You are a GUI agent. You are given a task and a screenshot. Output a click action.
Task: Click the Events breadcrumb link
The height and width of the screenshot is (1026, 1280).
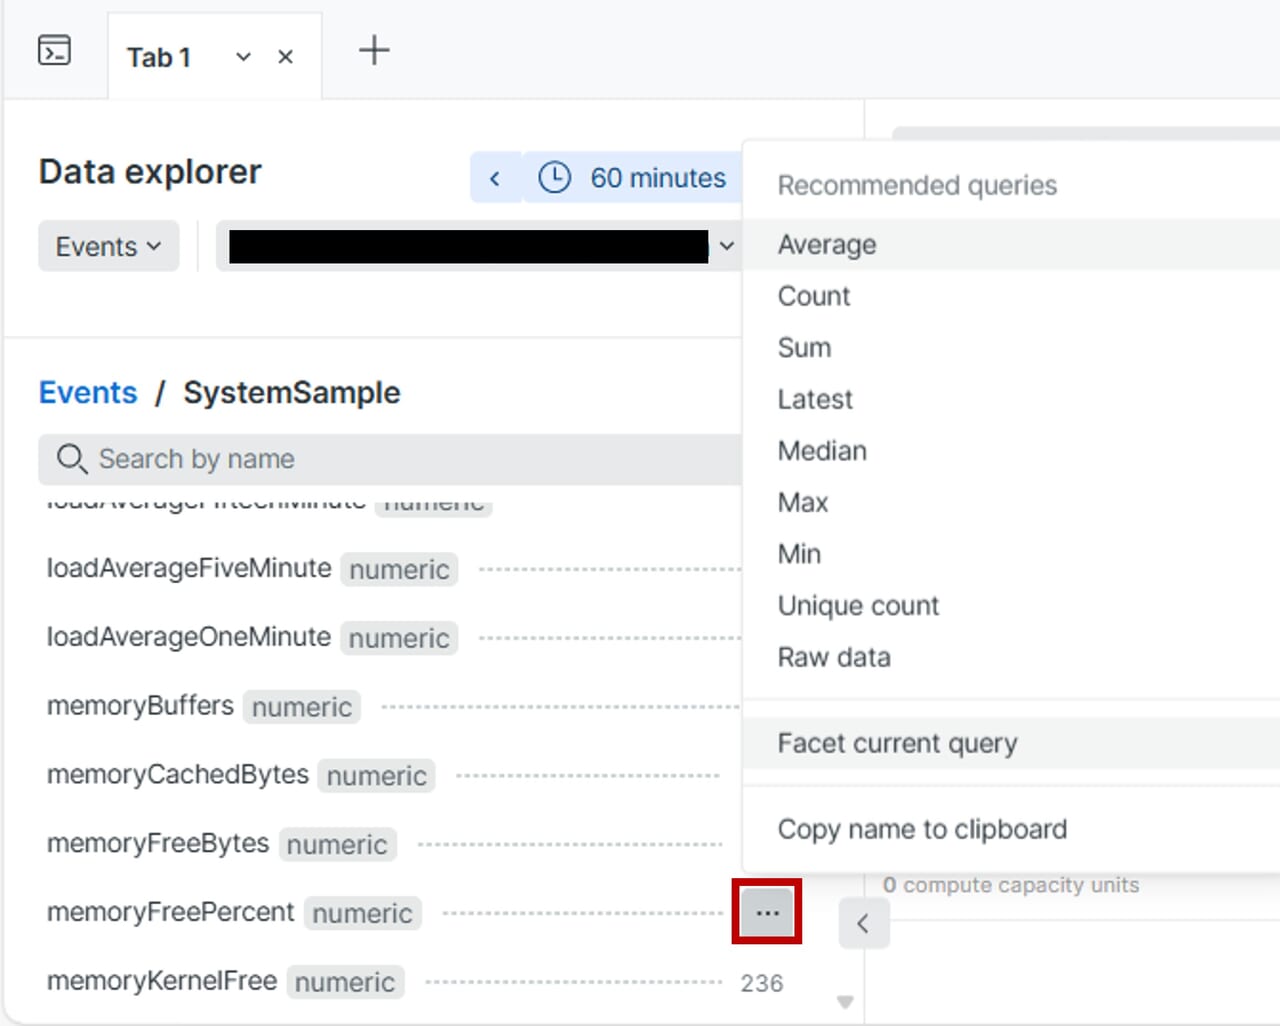click(88, 393)
